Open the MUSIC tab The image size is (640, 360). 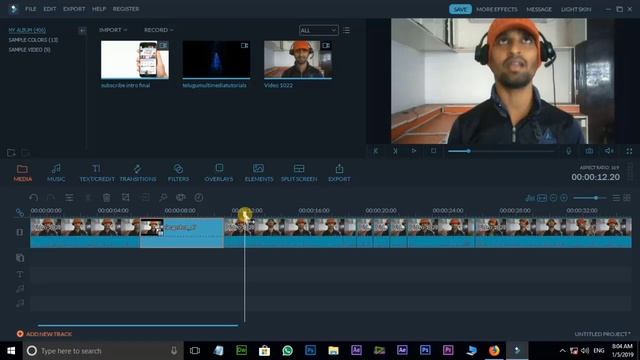[x=56, y=173]
